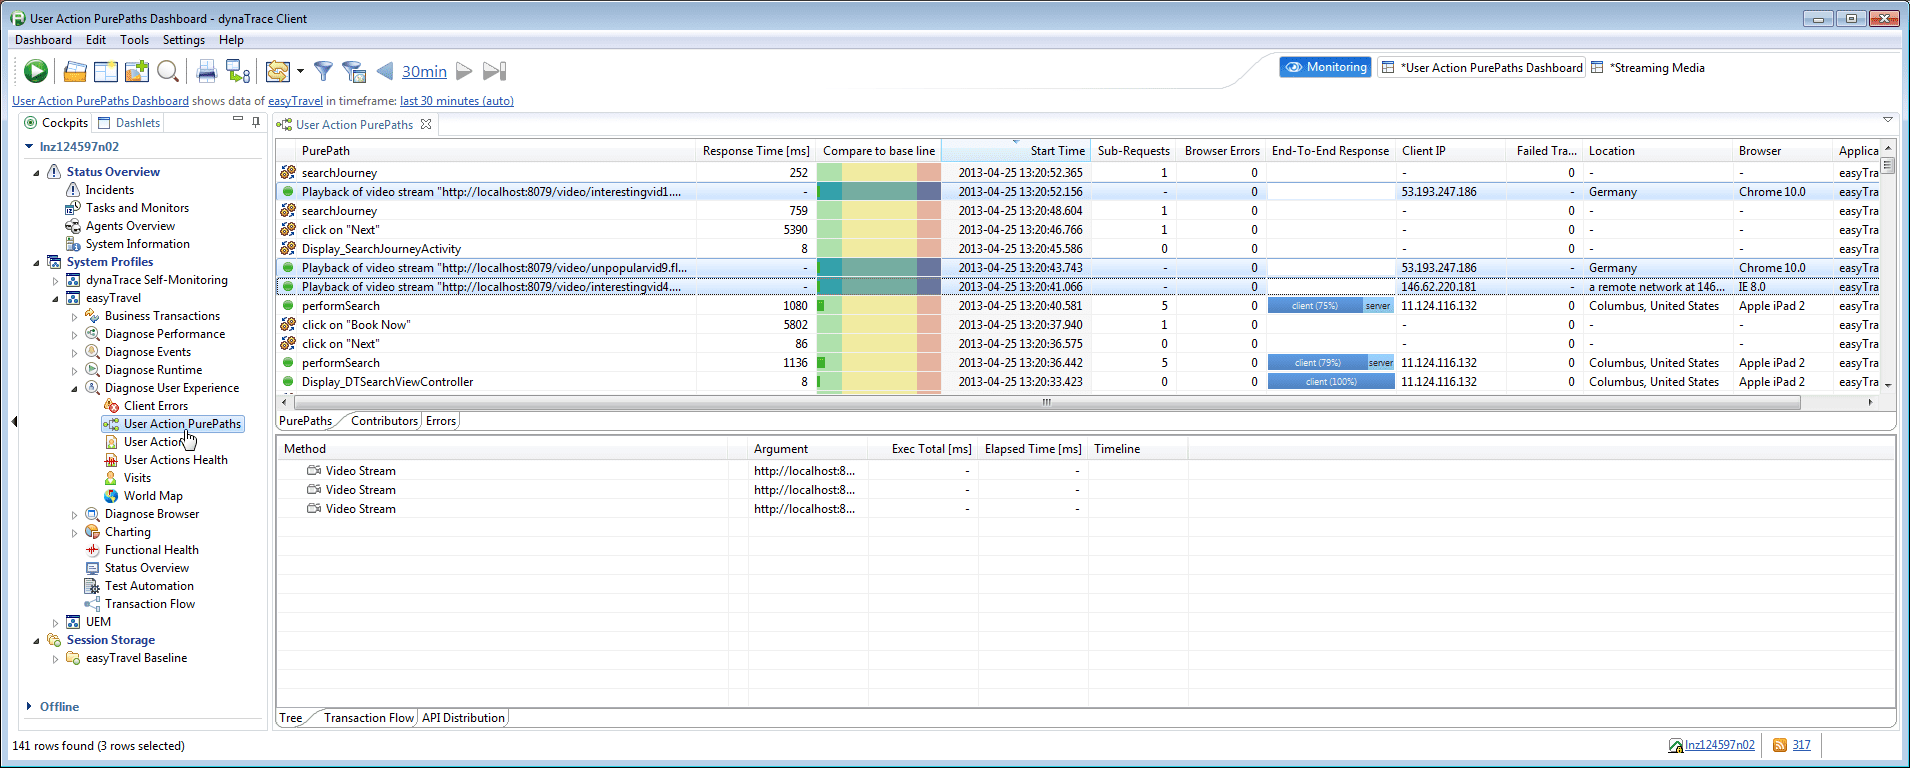Select the click on "Book Now" row
Screen dimensions: 1910x768
point(1078,325)
